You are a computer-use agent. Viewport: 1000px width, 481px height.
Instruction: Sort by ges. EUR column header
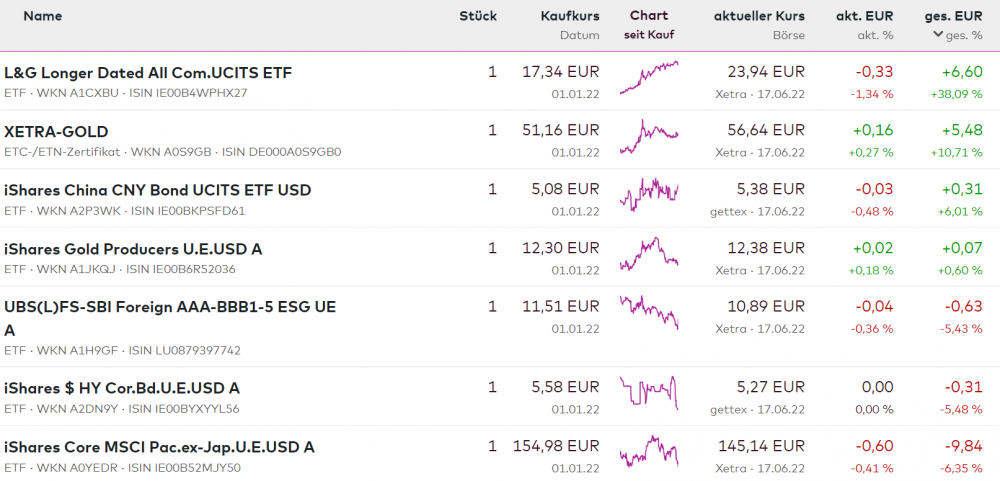coord(954,16)
